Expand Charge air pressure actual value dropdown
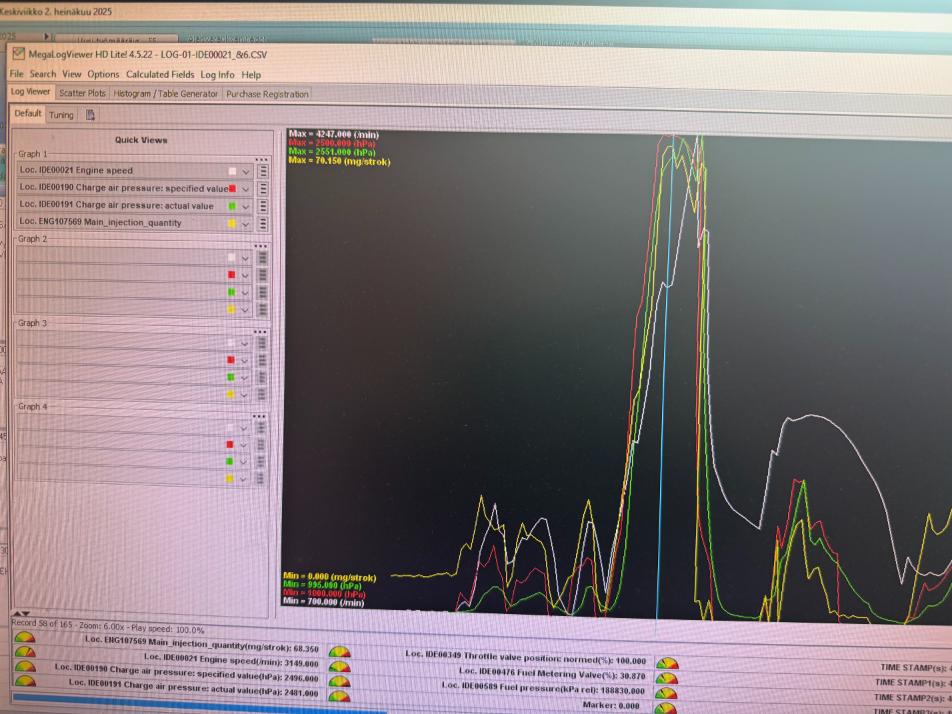 [246, 206]
